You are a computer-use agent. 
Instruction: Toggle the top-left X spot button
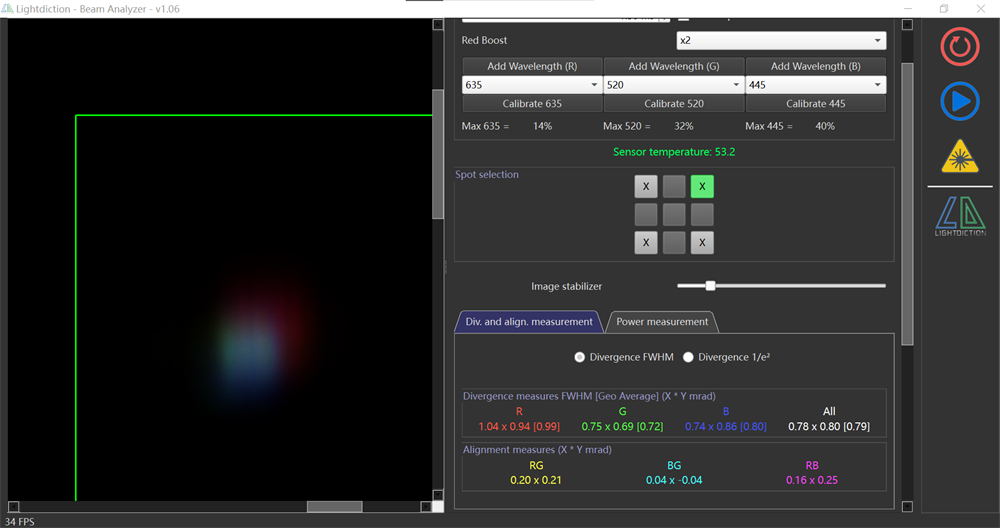pos(646,187)
